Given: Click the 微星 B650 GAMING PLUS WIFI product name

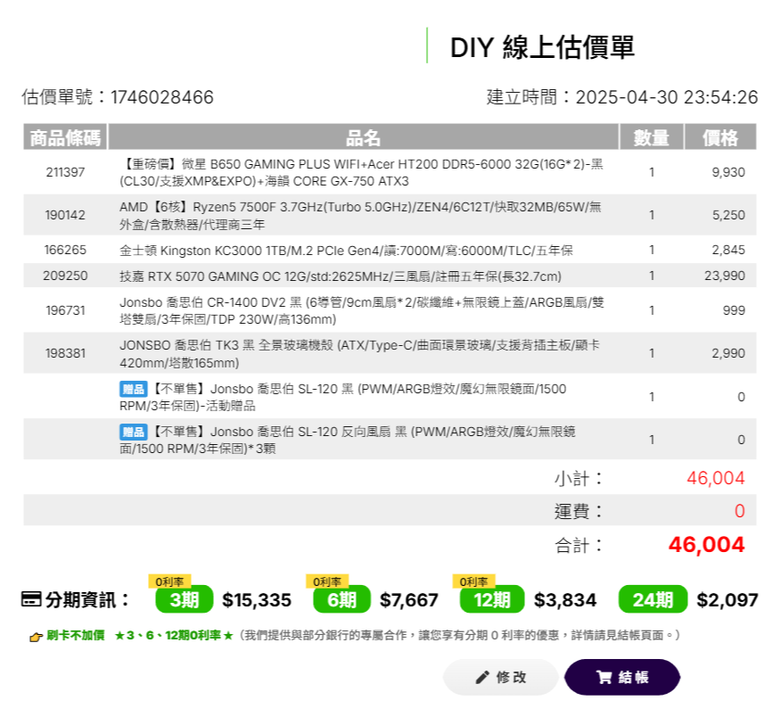Looking at the screenshot, I should click(x=361, y=172).
